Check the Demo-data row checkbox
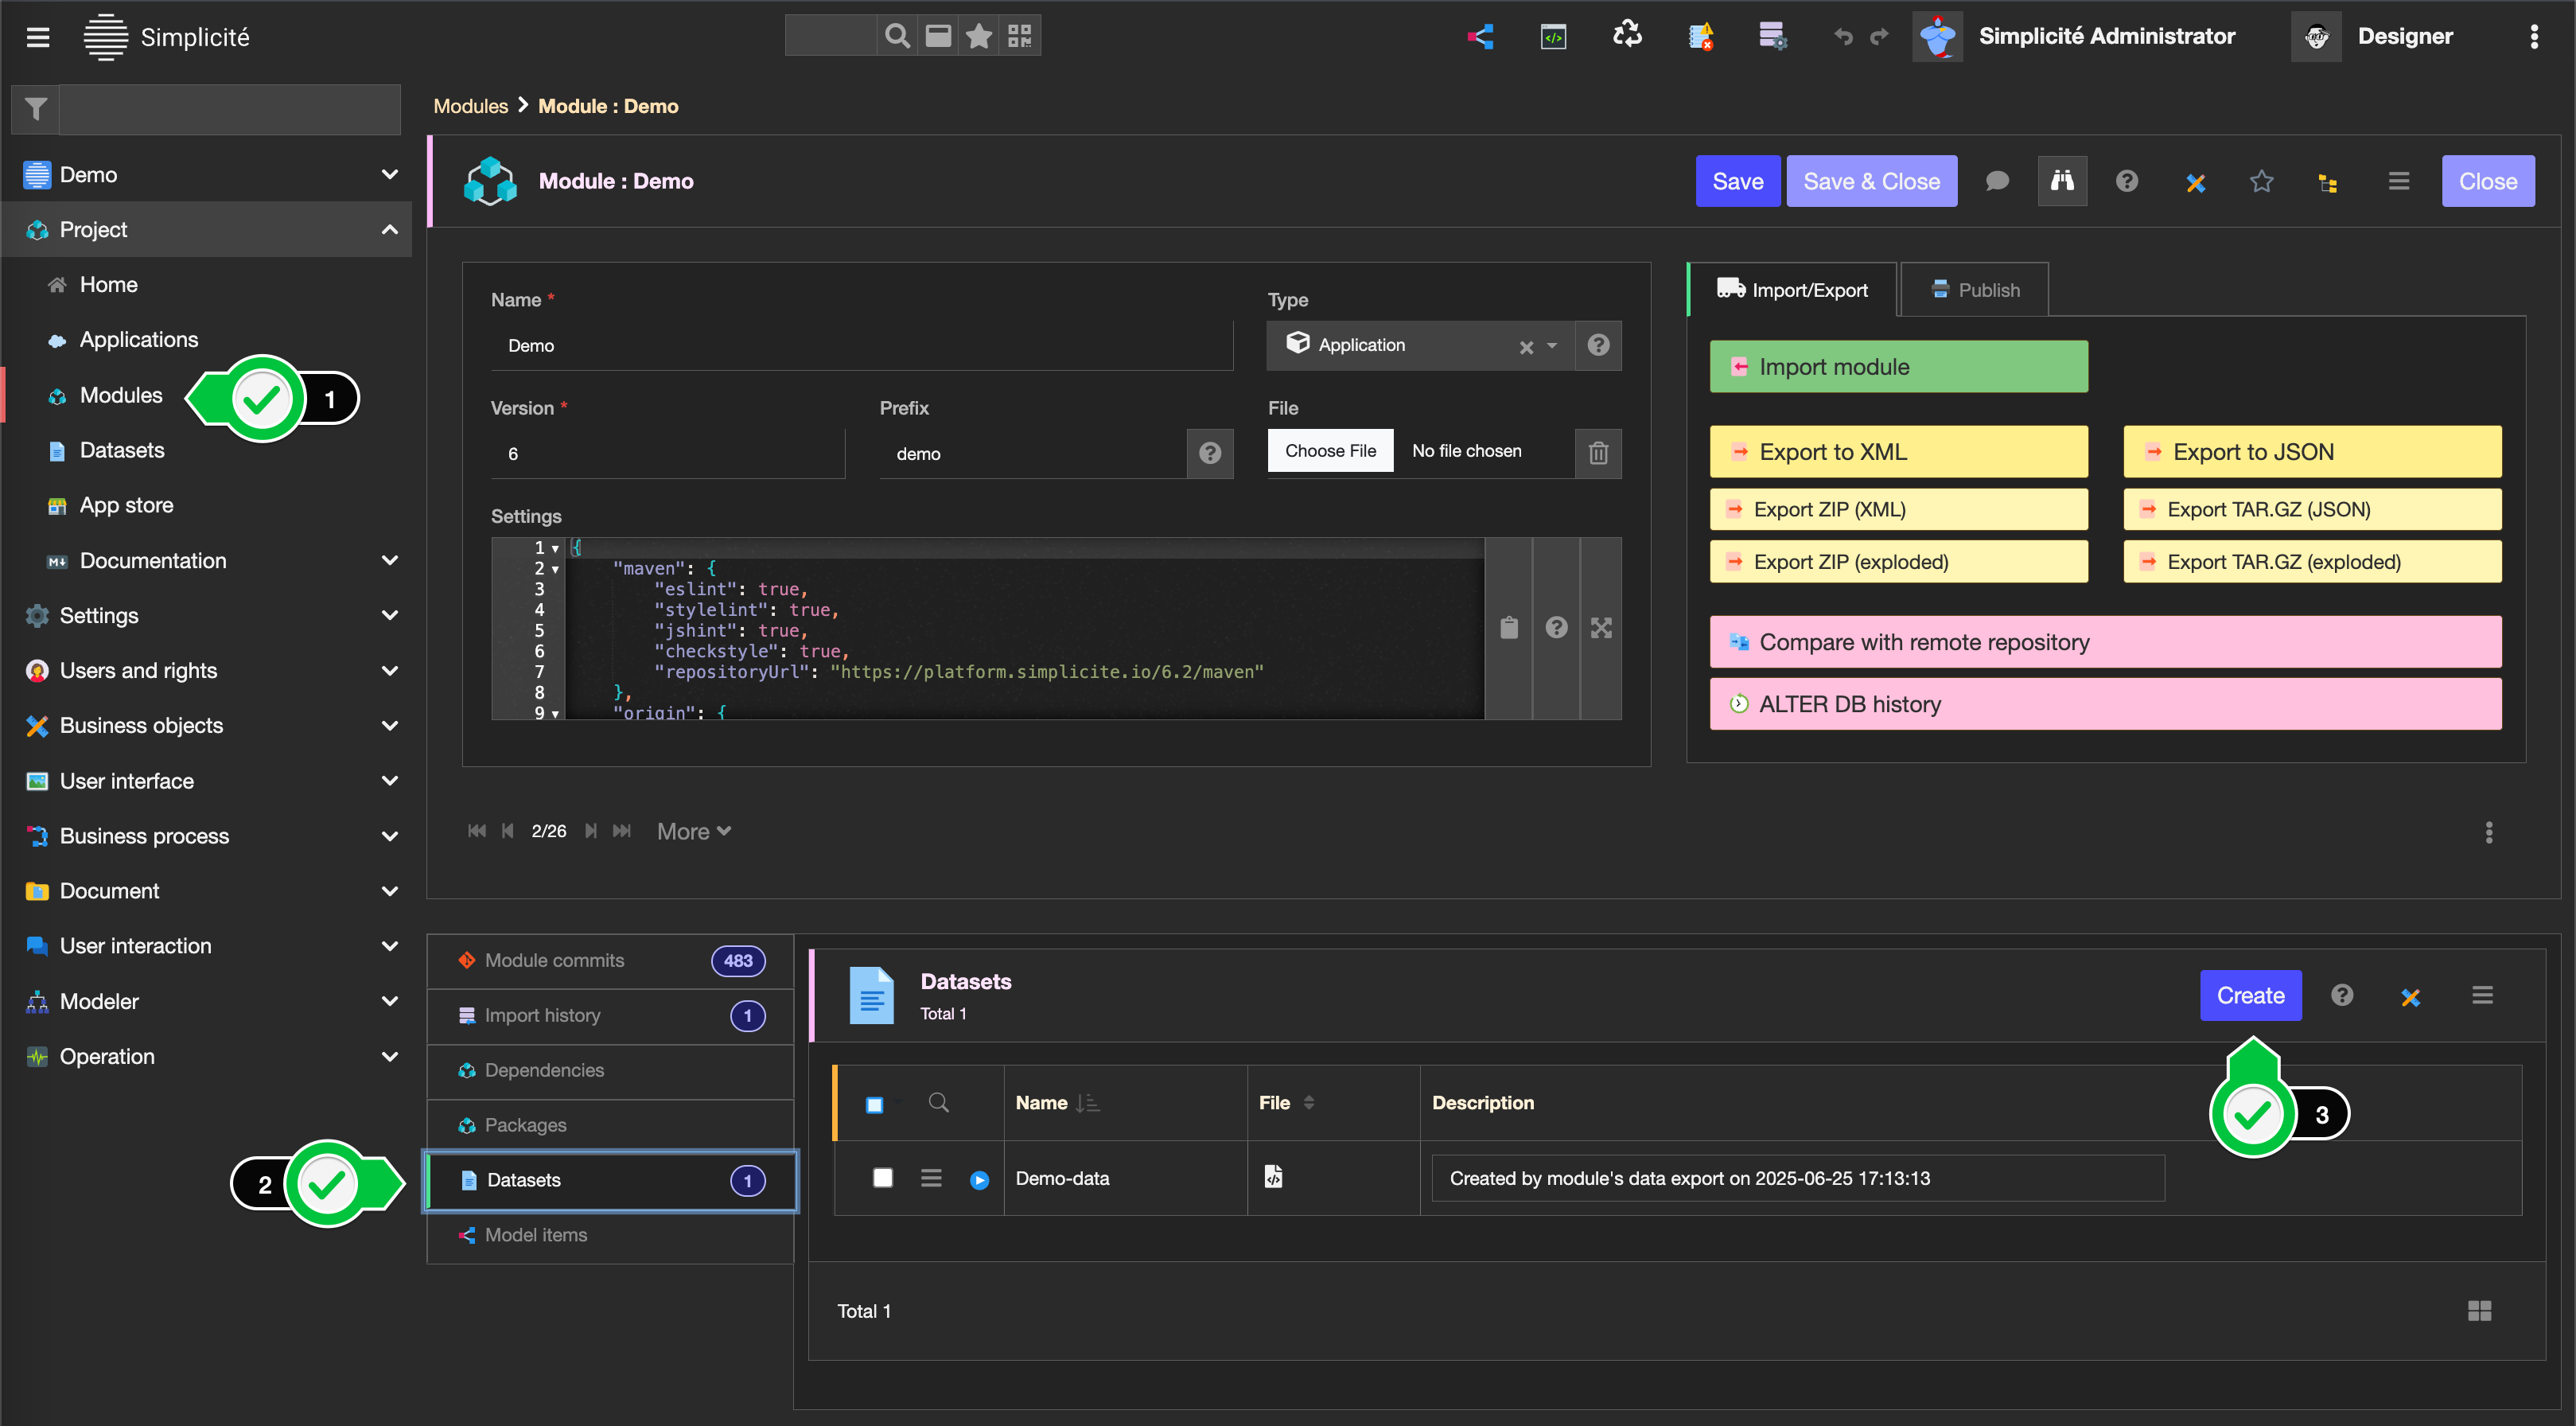This screenshot has height=1426, width=2576. [x=882, y=1178]
